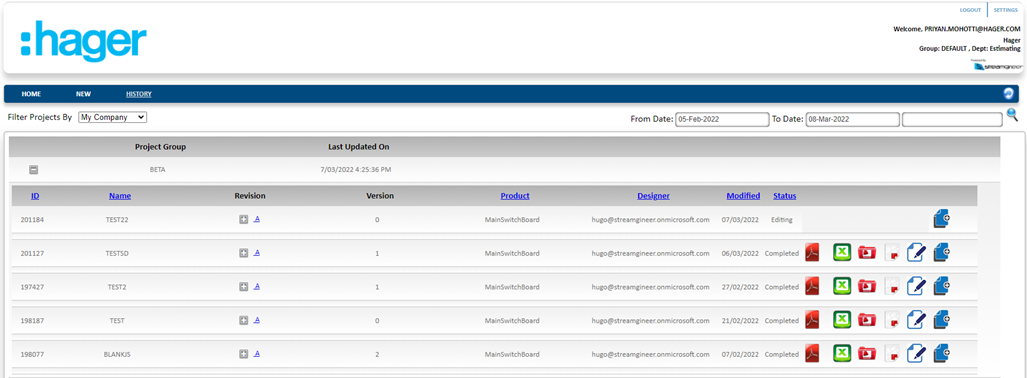
Task: Open the PDF icon for TEST2
Action: (x=812, y=286)
